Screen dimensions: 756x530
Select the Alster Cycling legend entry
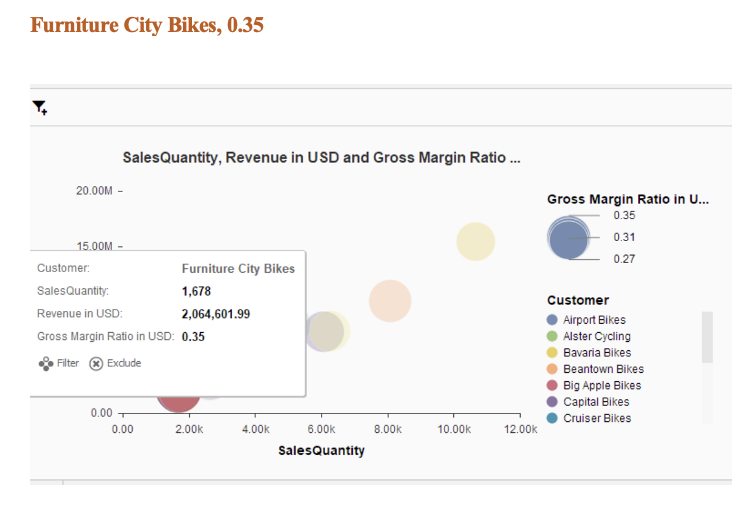click(596, 336)
